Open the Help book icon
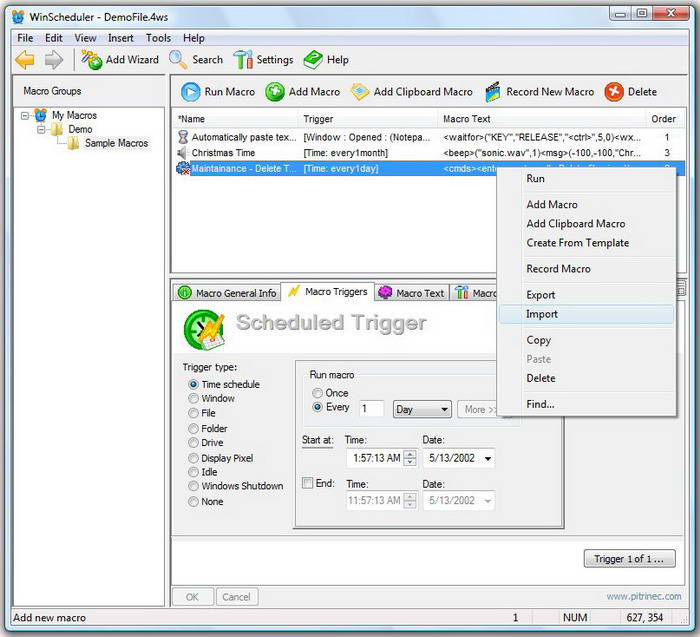700x637 pixels. 313,59
